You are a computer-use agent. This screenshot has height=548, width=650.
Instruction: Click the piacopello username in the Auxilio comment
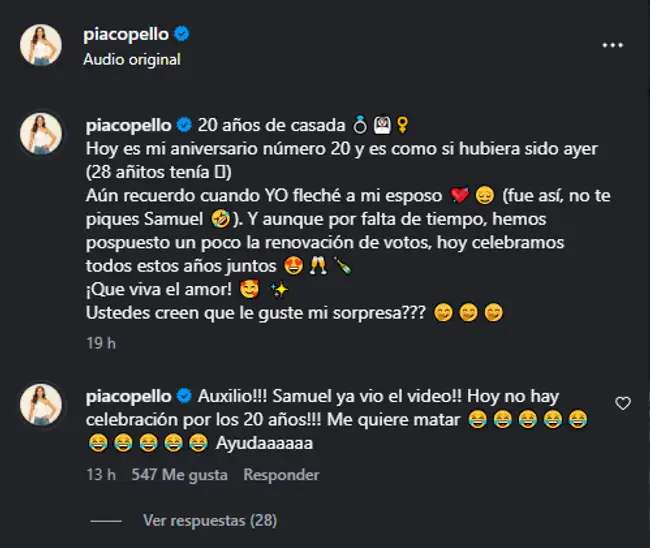pyautogui.click(x=127, y=398)
